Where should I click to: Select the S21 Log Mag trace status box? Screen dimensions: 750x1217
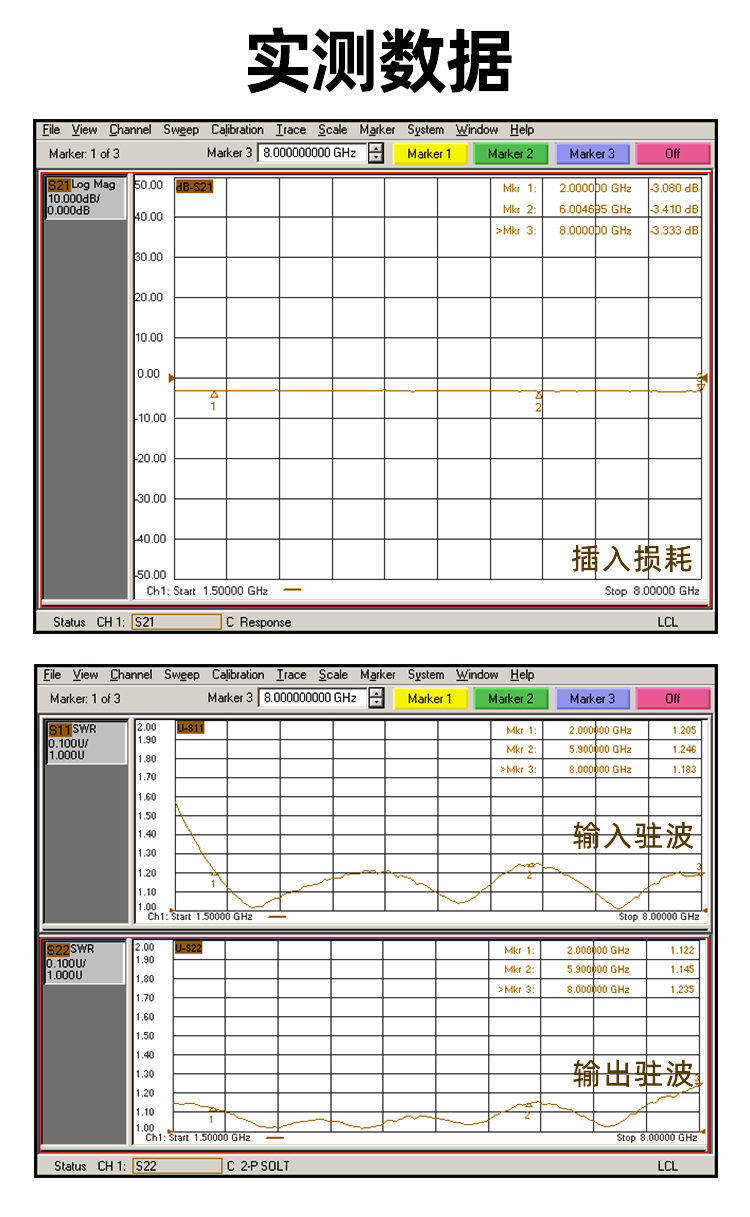coord(86,198)
